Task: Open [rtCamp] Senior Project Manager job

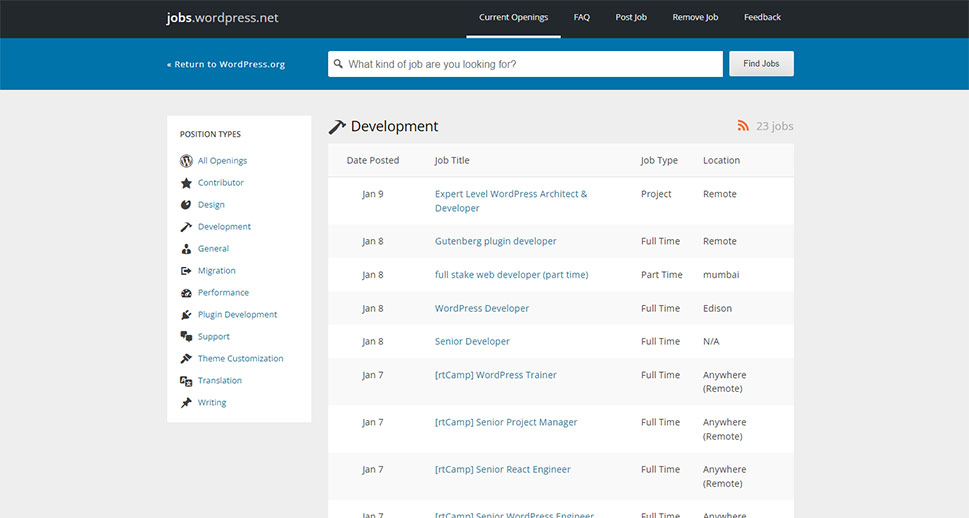Action: tap(506, 422)
